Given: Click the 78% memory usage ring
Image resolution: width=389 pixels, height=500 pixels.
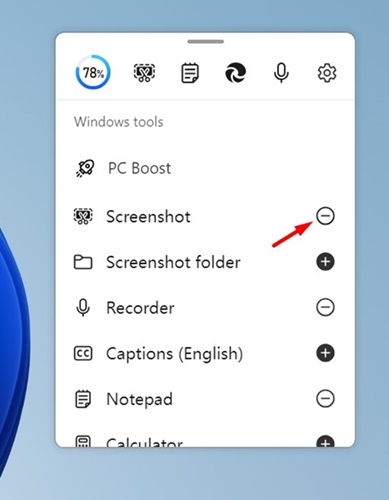Looking at the screenshot, I should point(93,72).
